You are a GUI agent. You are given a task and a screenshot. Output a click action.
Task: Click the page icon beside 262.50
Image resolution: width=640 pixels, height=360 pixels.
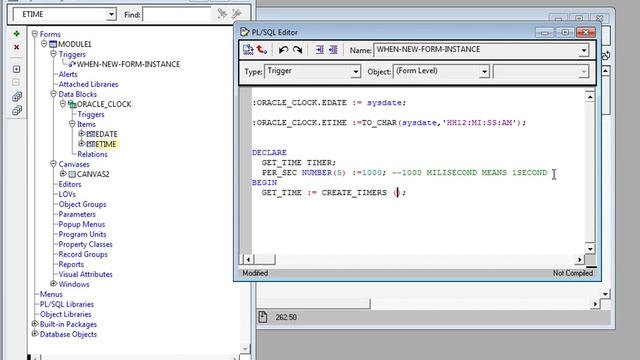(x=262, y=317)
